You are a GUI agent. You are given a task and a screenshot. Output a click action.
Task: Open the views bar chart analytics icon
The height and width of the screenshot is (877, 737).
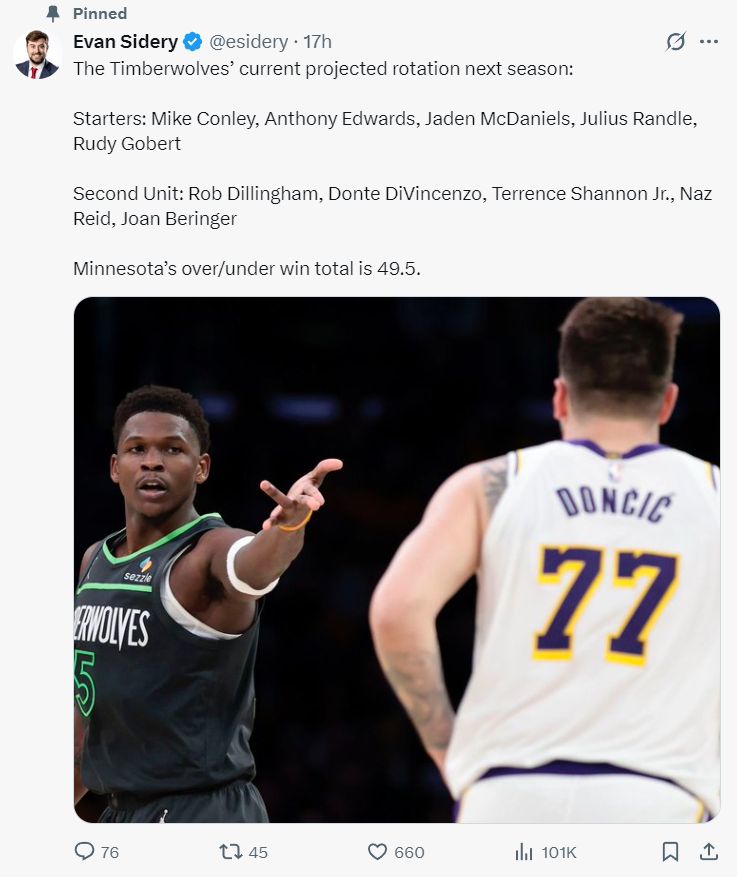click(524, 851)
